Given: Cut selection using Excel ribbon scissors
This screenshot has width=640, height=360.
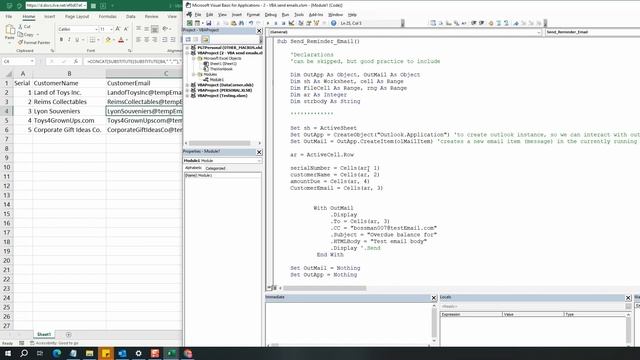Looking at the screenshot, I should 24,27.
